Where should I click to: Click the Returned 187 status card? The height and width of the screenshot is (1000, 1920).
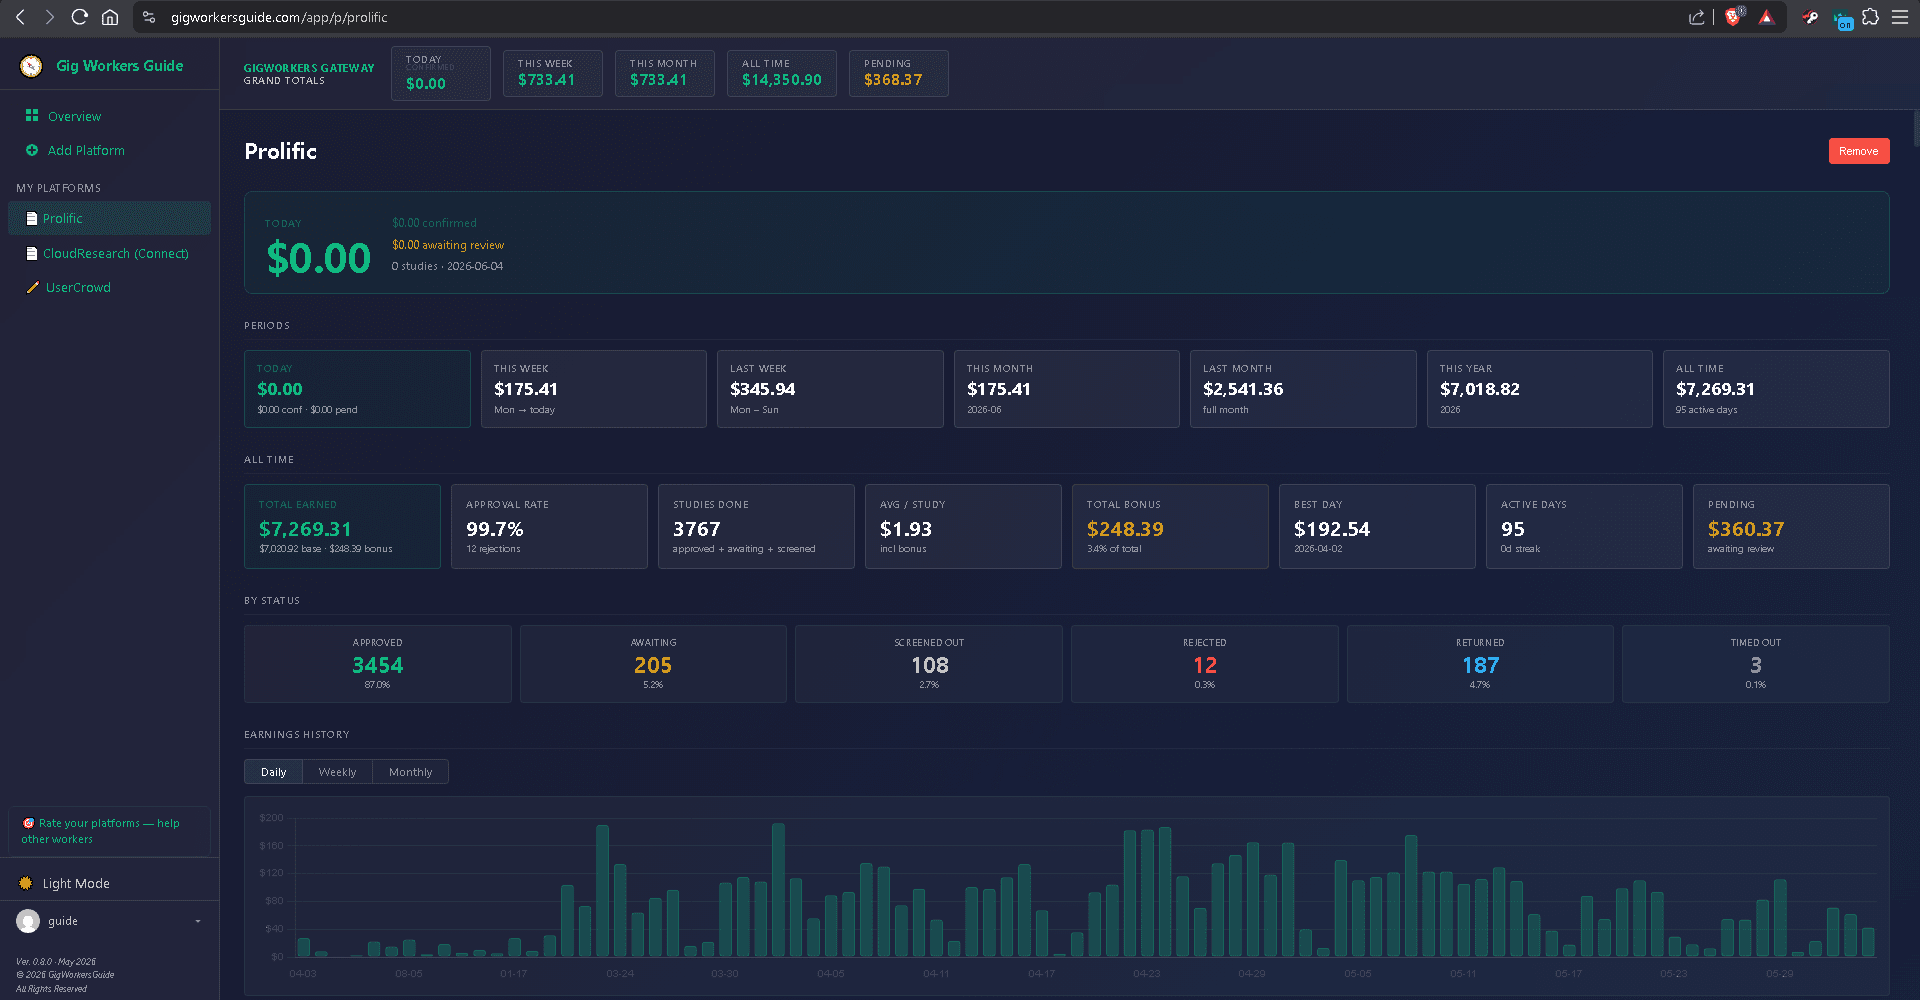pos(1480,664)
